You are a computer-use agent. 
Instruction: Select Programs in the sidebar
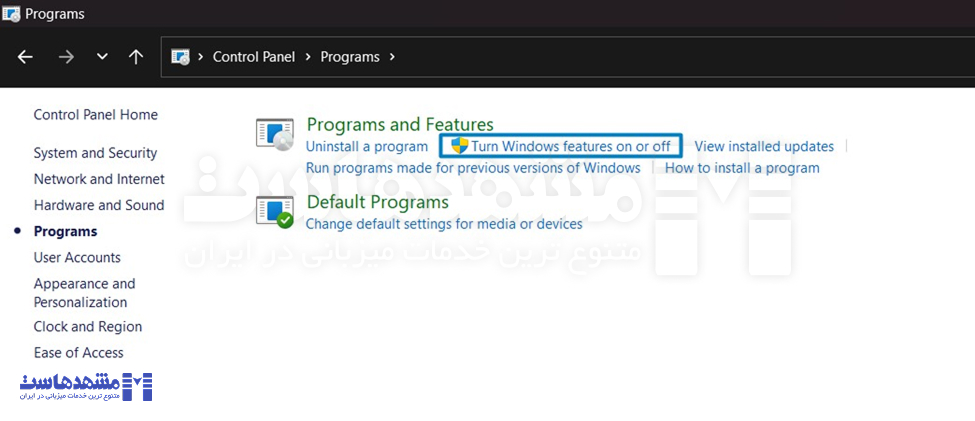(65, 231)
